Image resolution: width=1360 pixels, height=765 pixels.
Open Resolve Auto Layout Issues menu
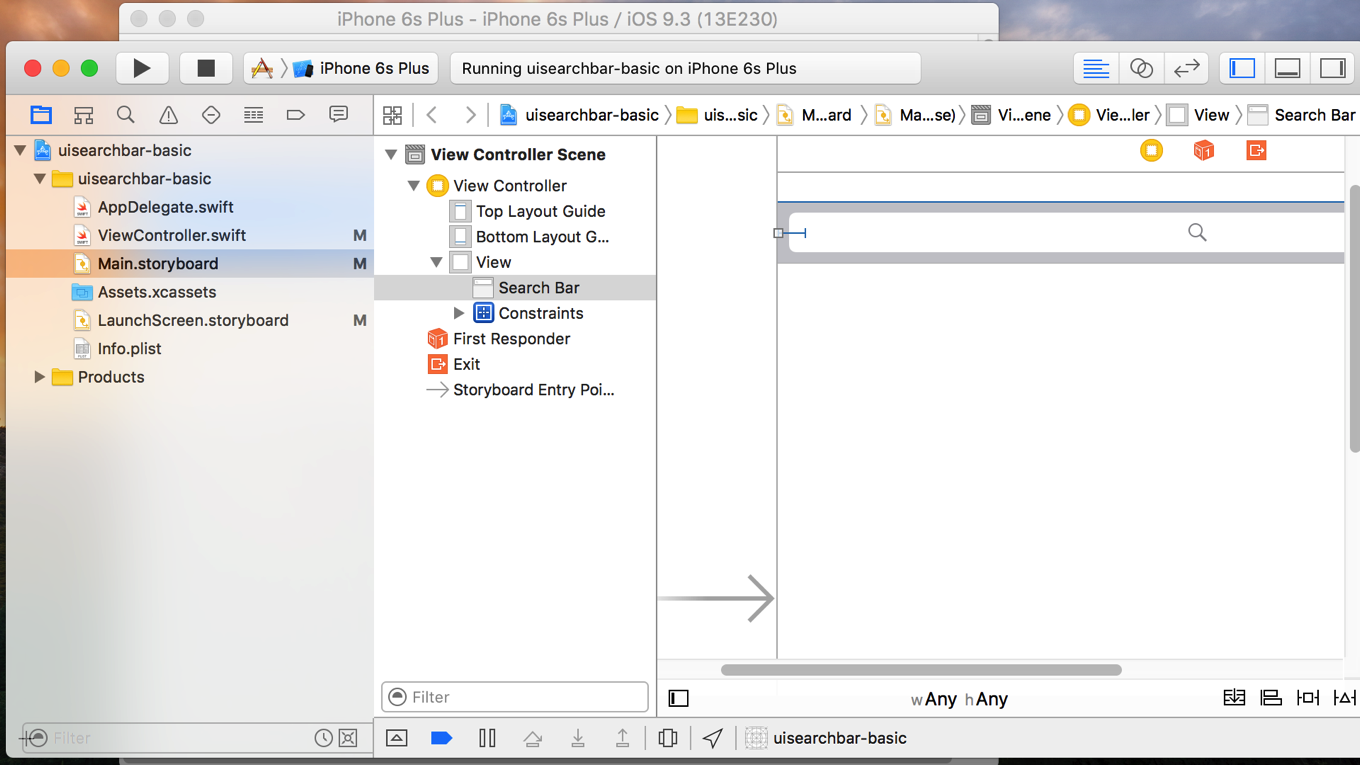[1345, 698]
